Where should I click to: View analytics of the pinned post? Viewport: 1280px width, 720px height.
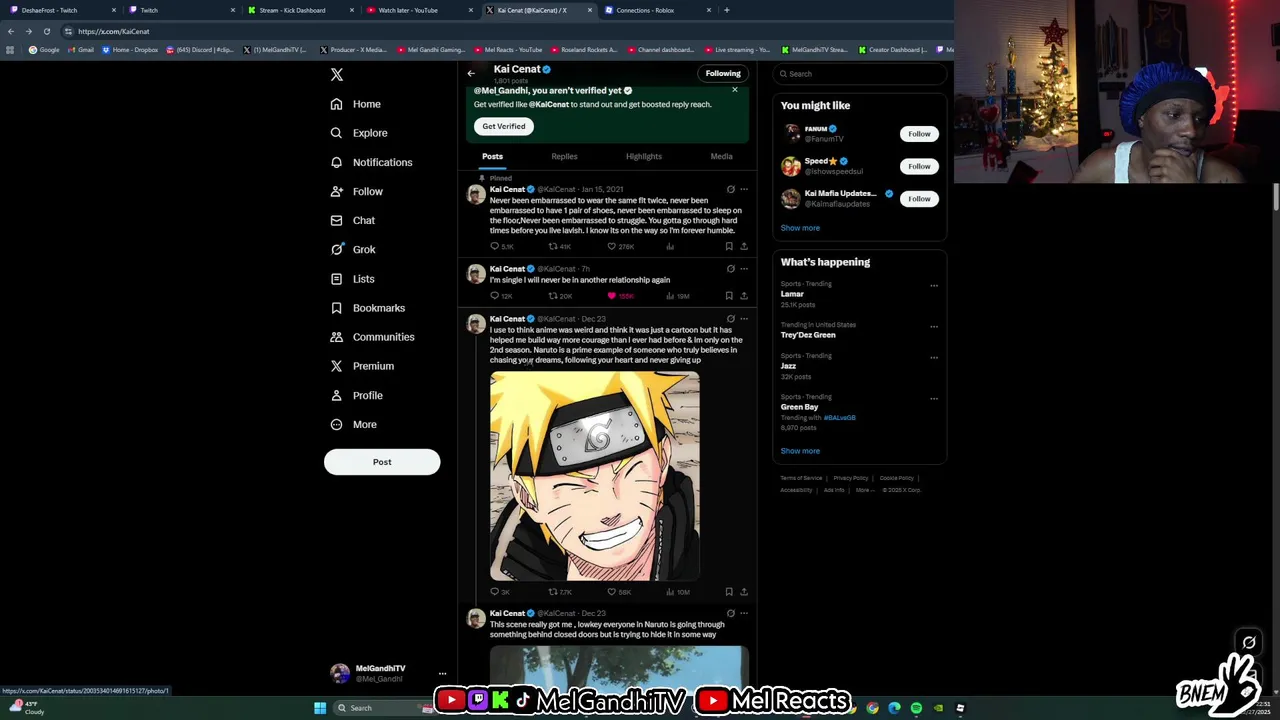670,246
